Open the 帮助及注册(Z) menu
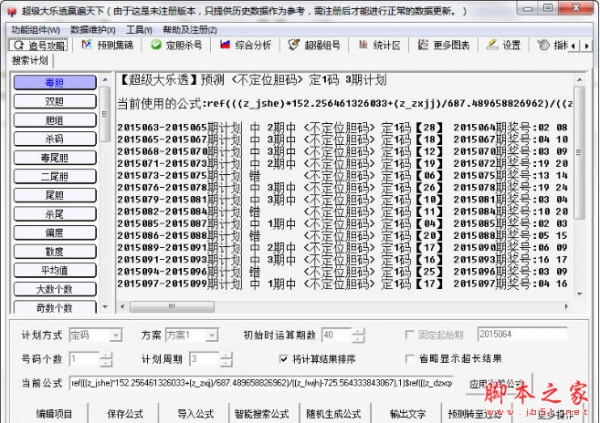This screenshot has height=423, width=600. (x=190, y=30)
